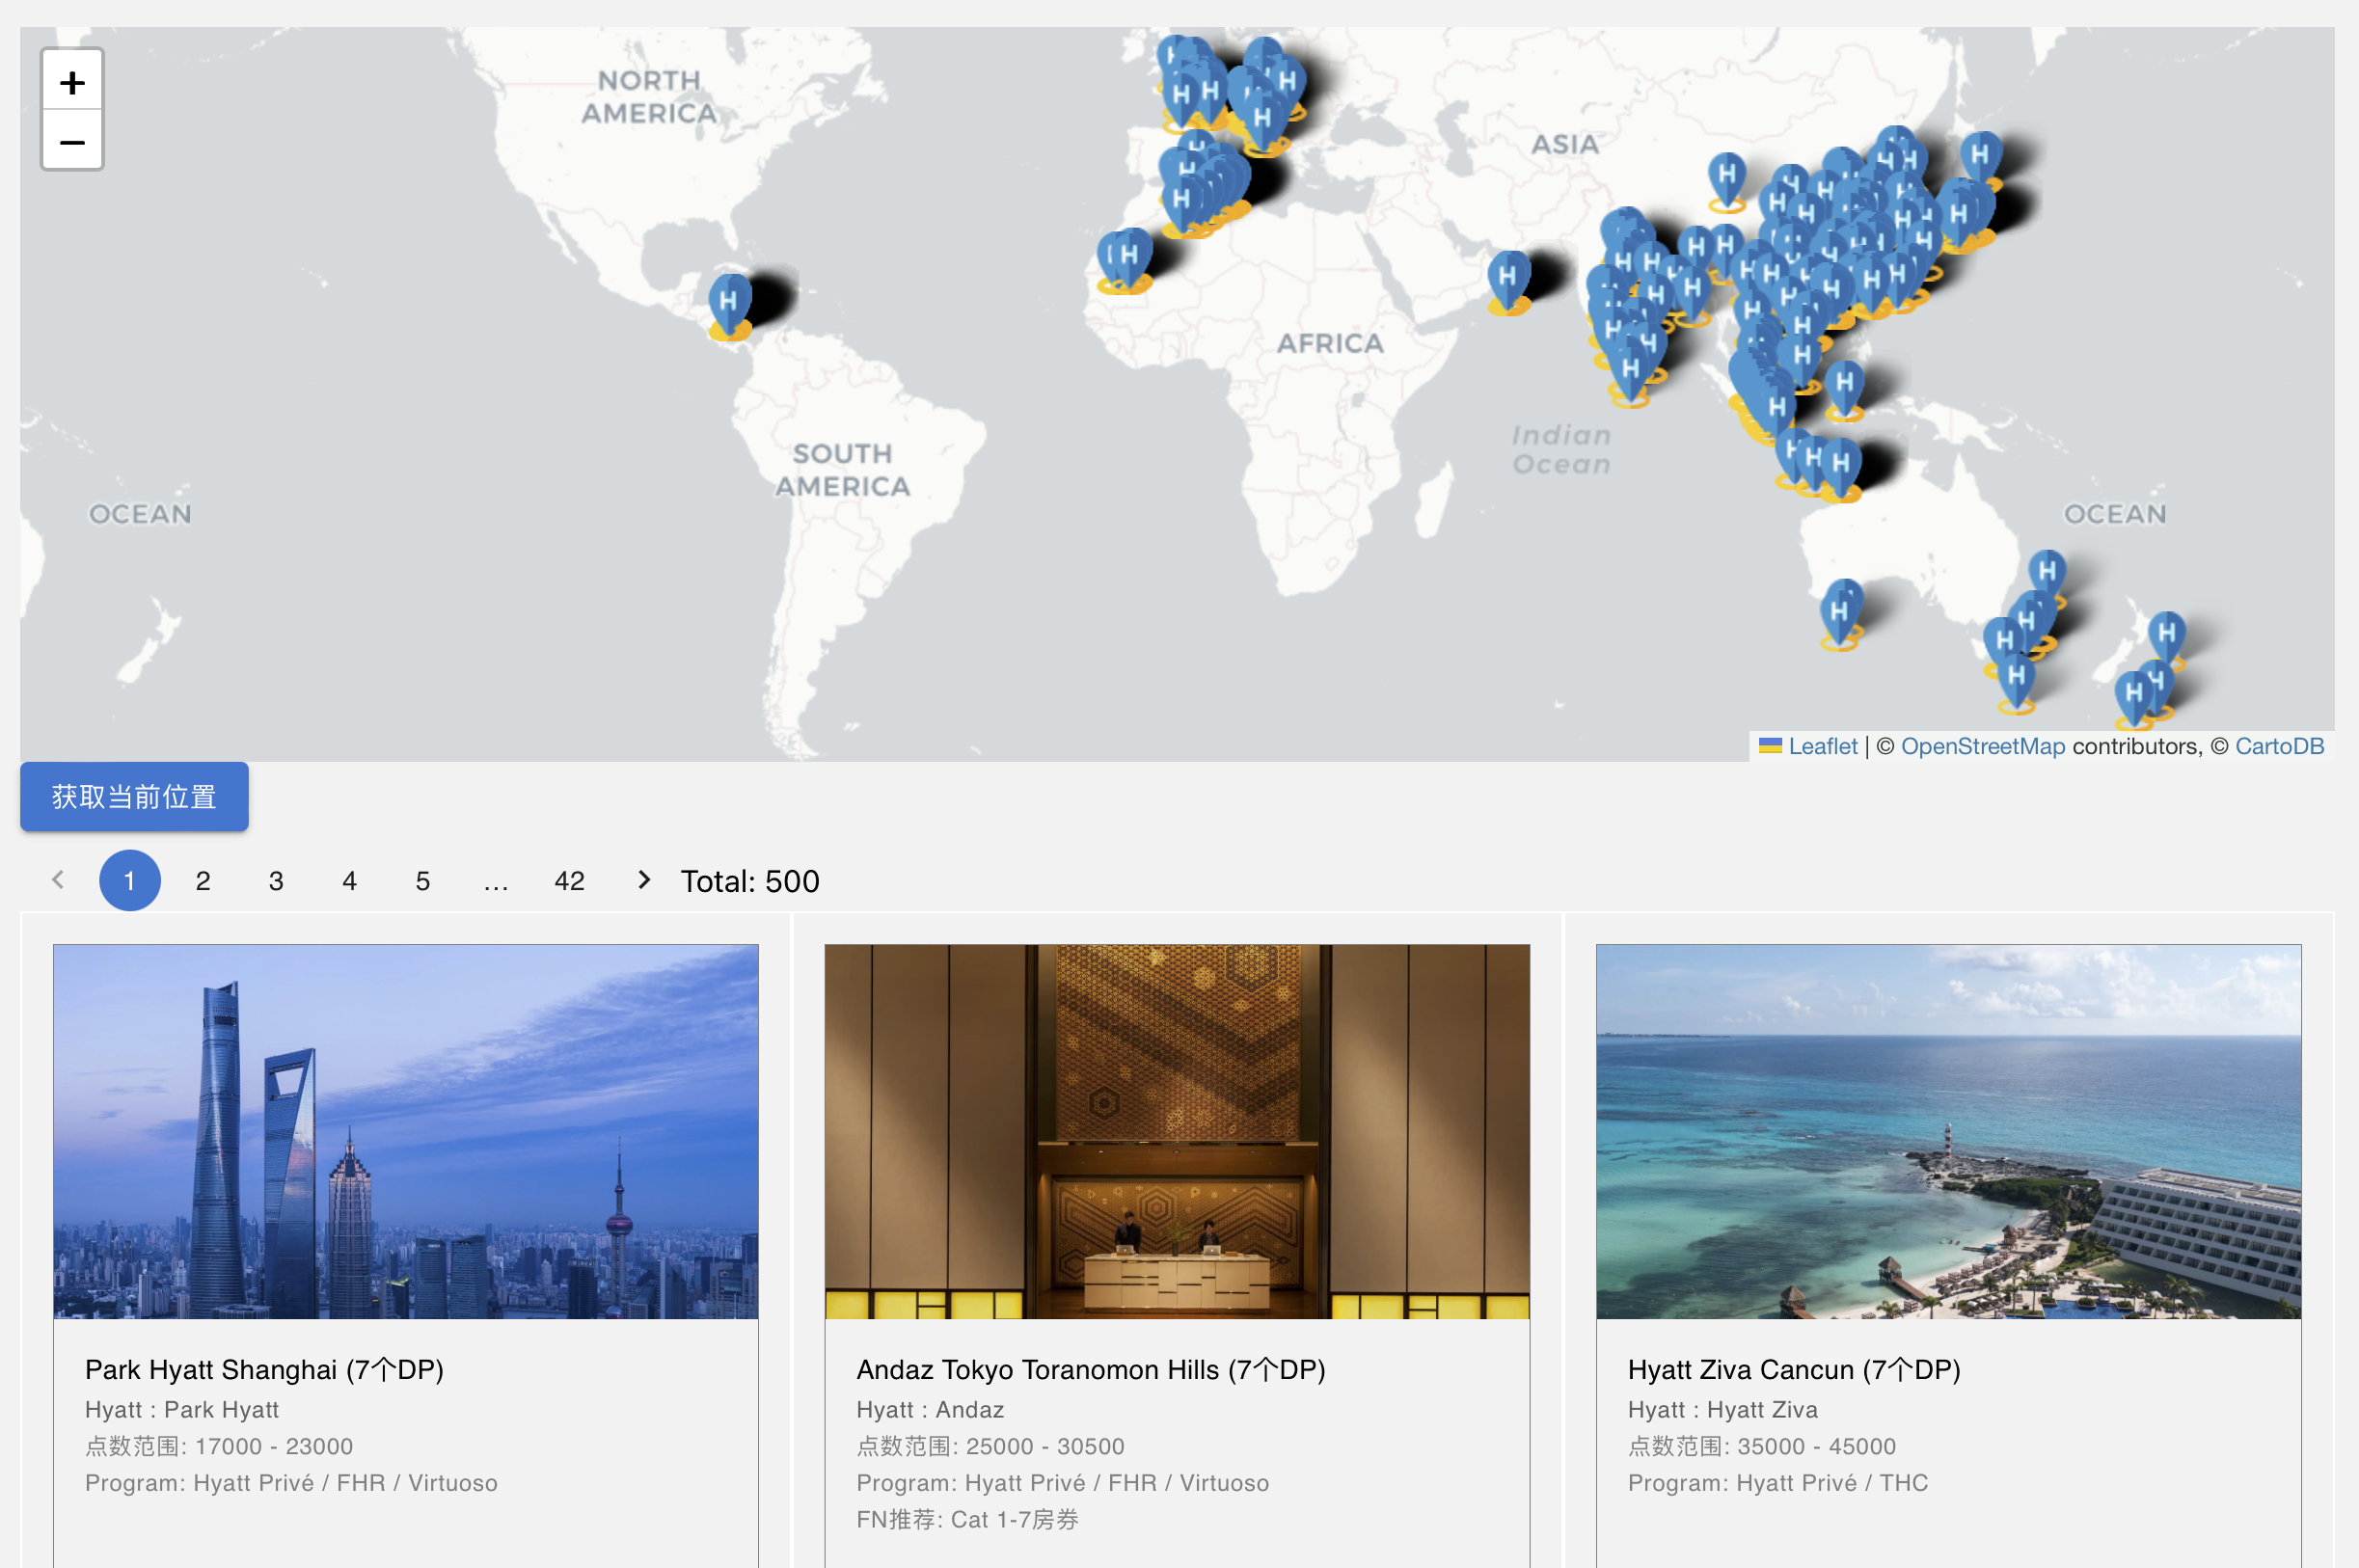
Task: Select page 5 in pagination
Action: [x=422, y=881]
